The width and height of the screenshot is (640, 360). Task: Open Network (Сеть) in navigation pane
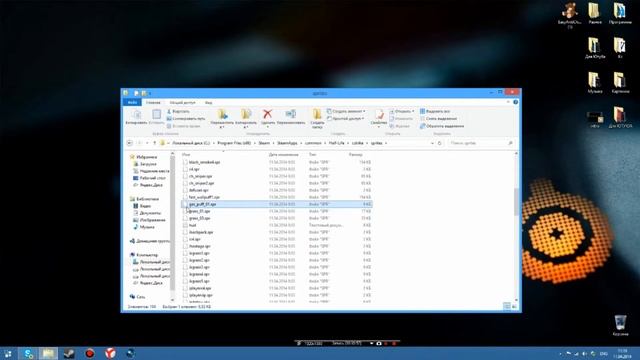(138, 297)
